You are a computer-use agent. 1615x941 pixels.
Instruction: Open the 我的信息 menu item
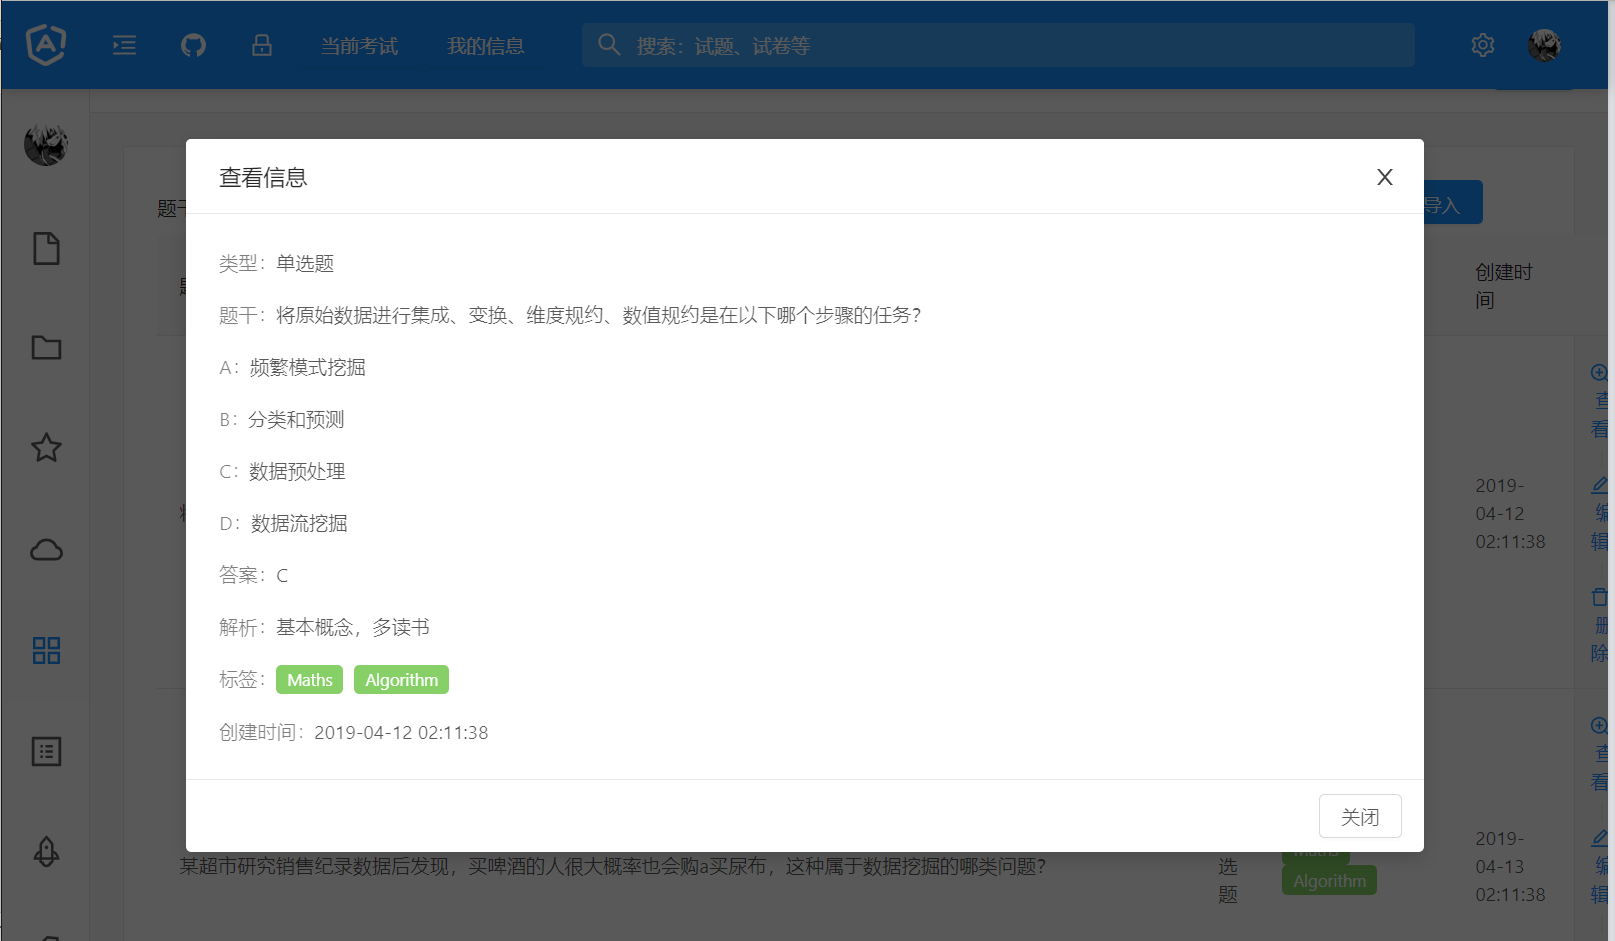tap(485, 46)
